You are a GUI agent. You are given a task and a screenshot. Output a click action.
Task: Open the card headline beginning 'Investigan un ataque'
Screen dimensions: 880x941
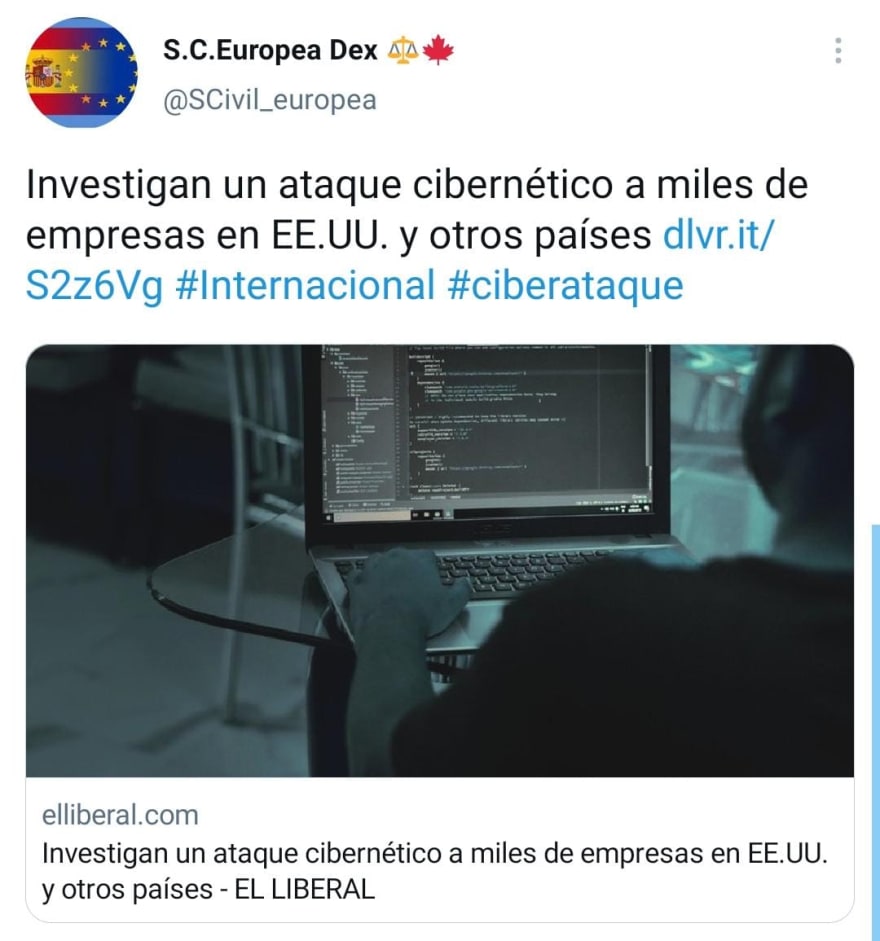point(435,871)
